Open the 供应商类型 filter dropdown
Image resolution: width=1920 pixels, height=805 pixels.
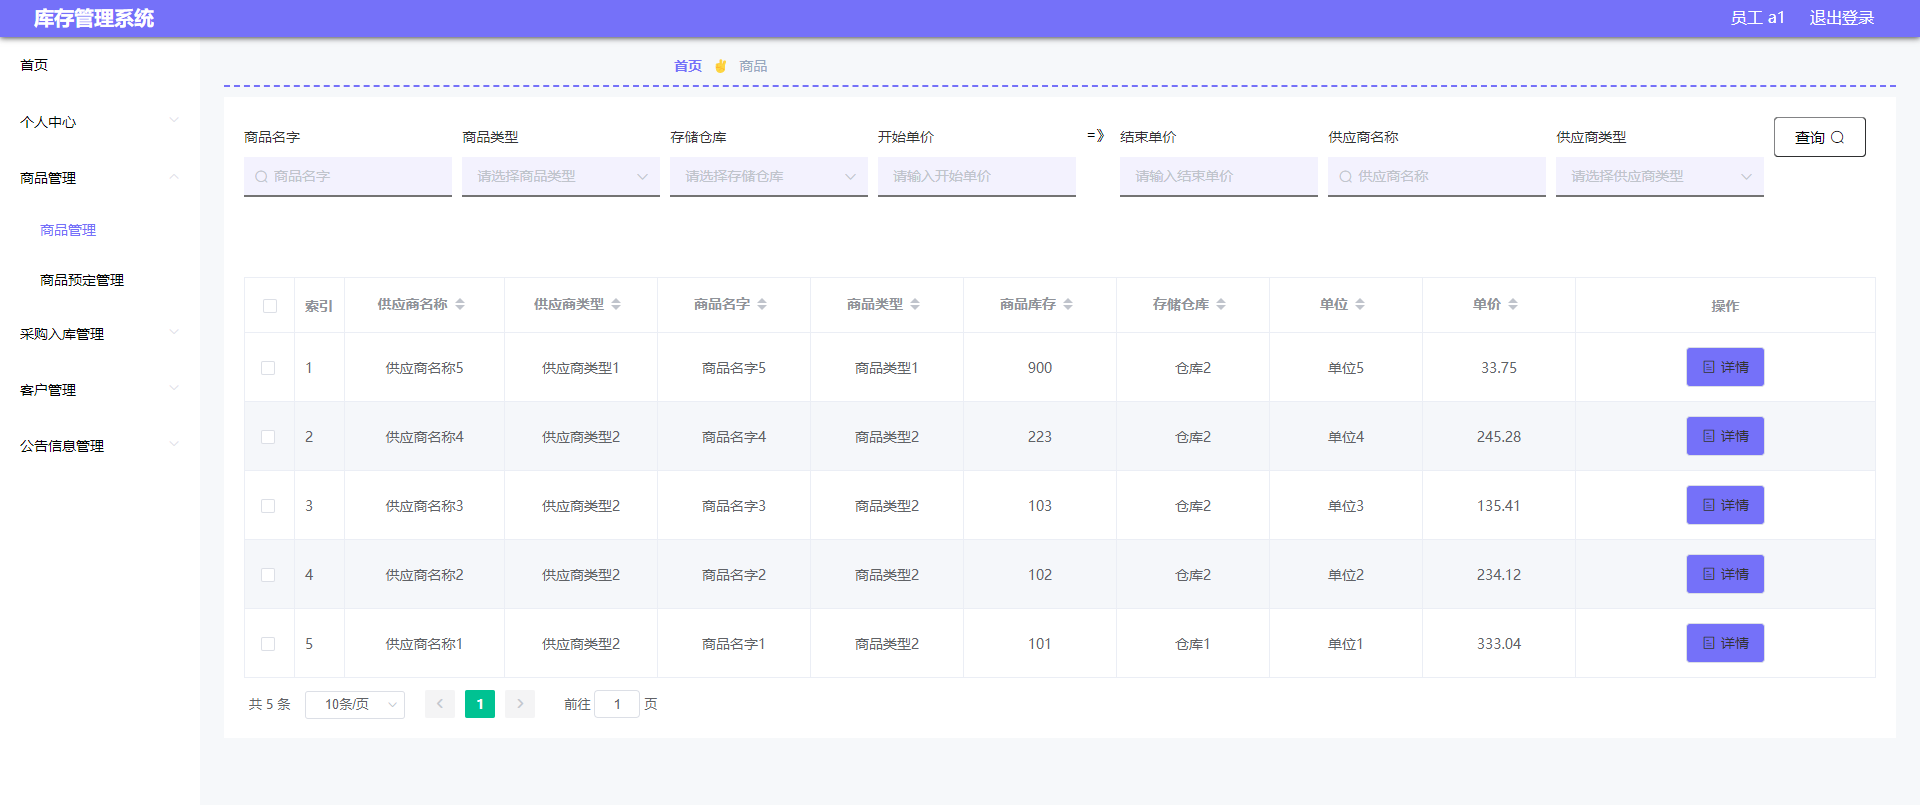[1660, 177]
